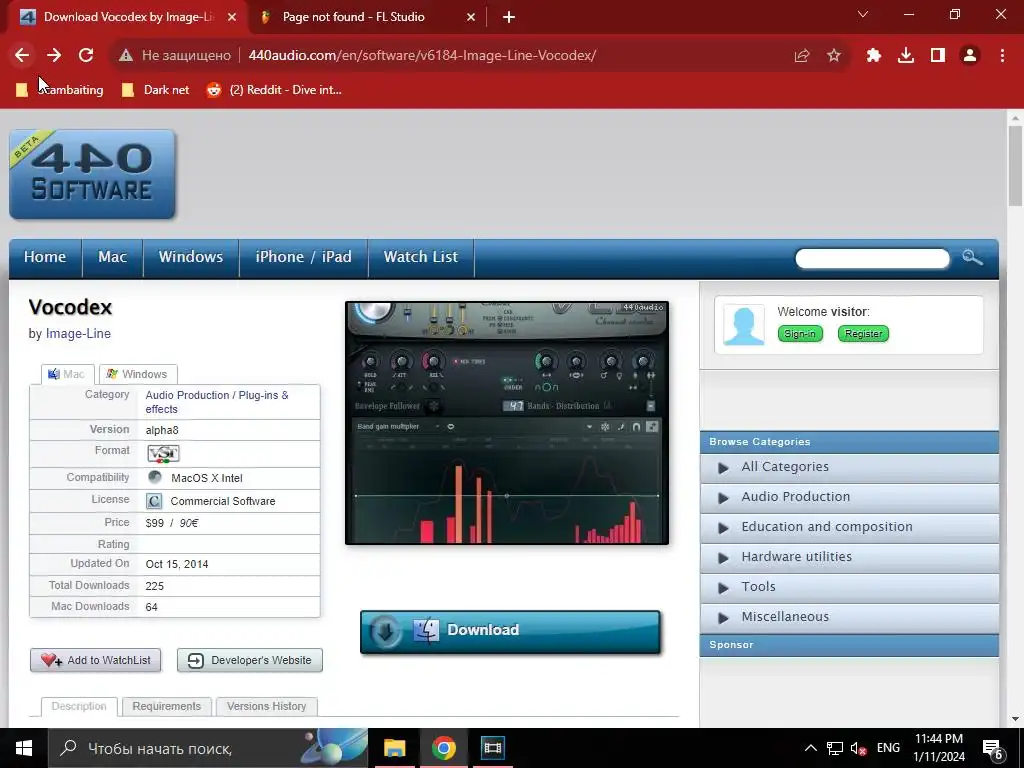
Task: Open the Windows menu item
Action: click(x=191, y=257)
